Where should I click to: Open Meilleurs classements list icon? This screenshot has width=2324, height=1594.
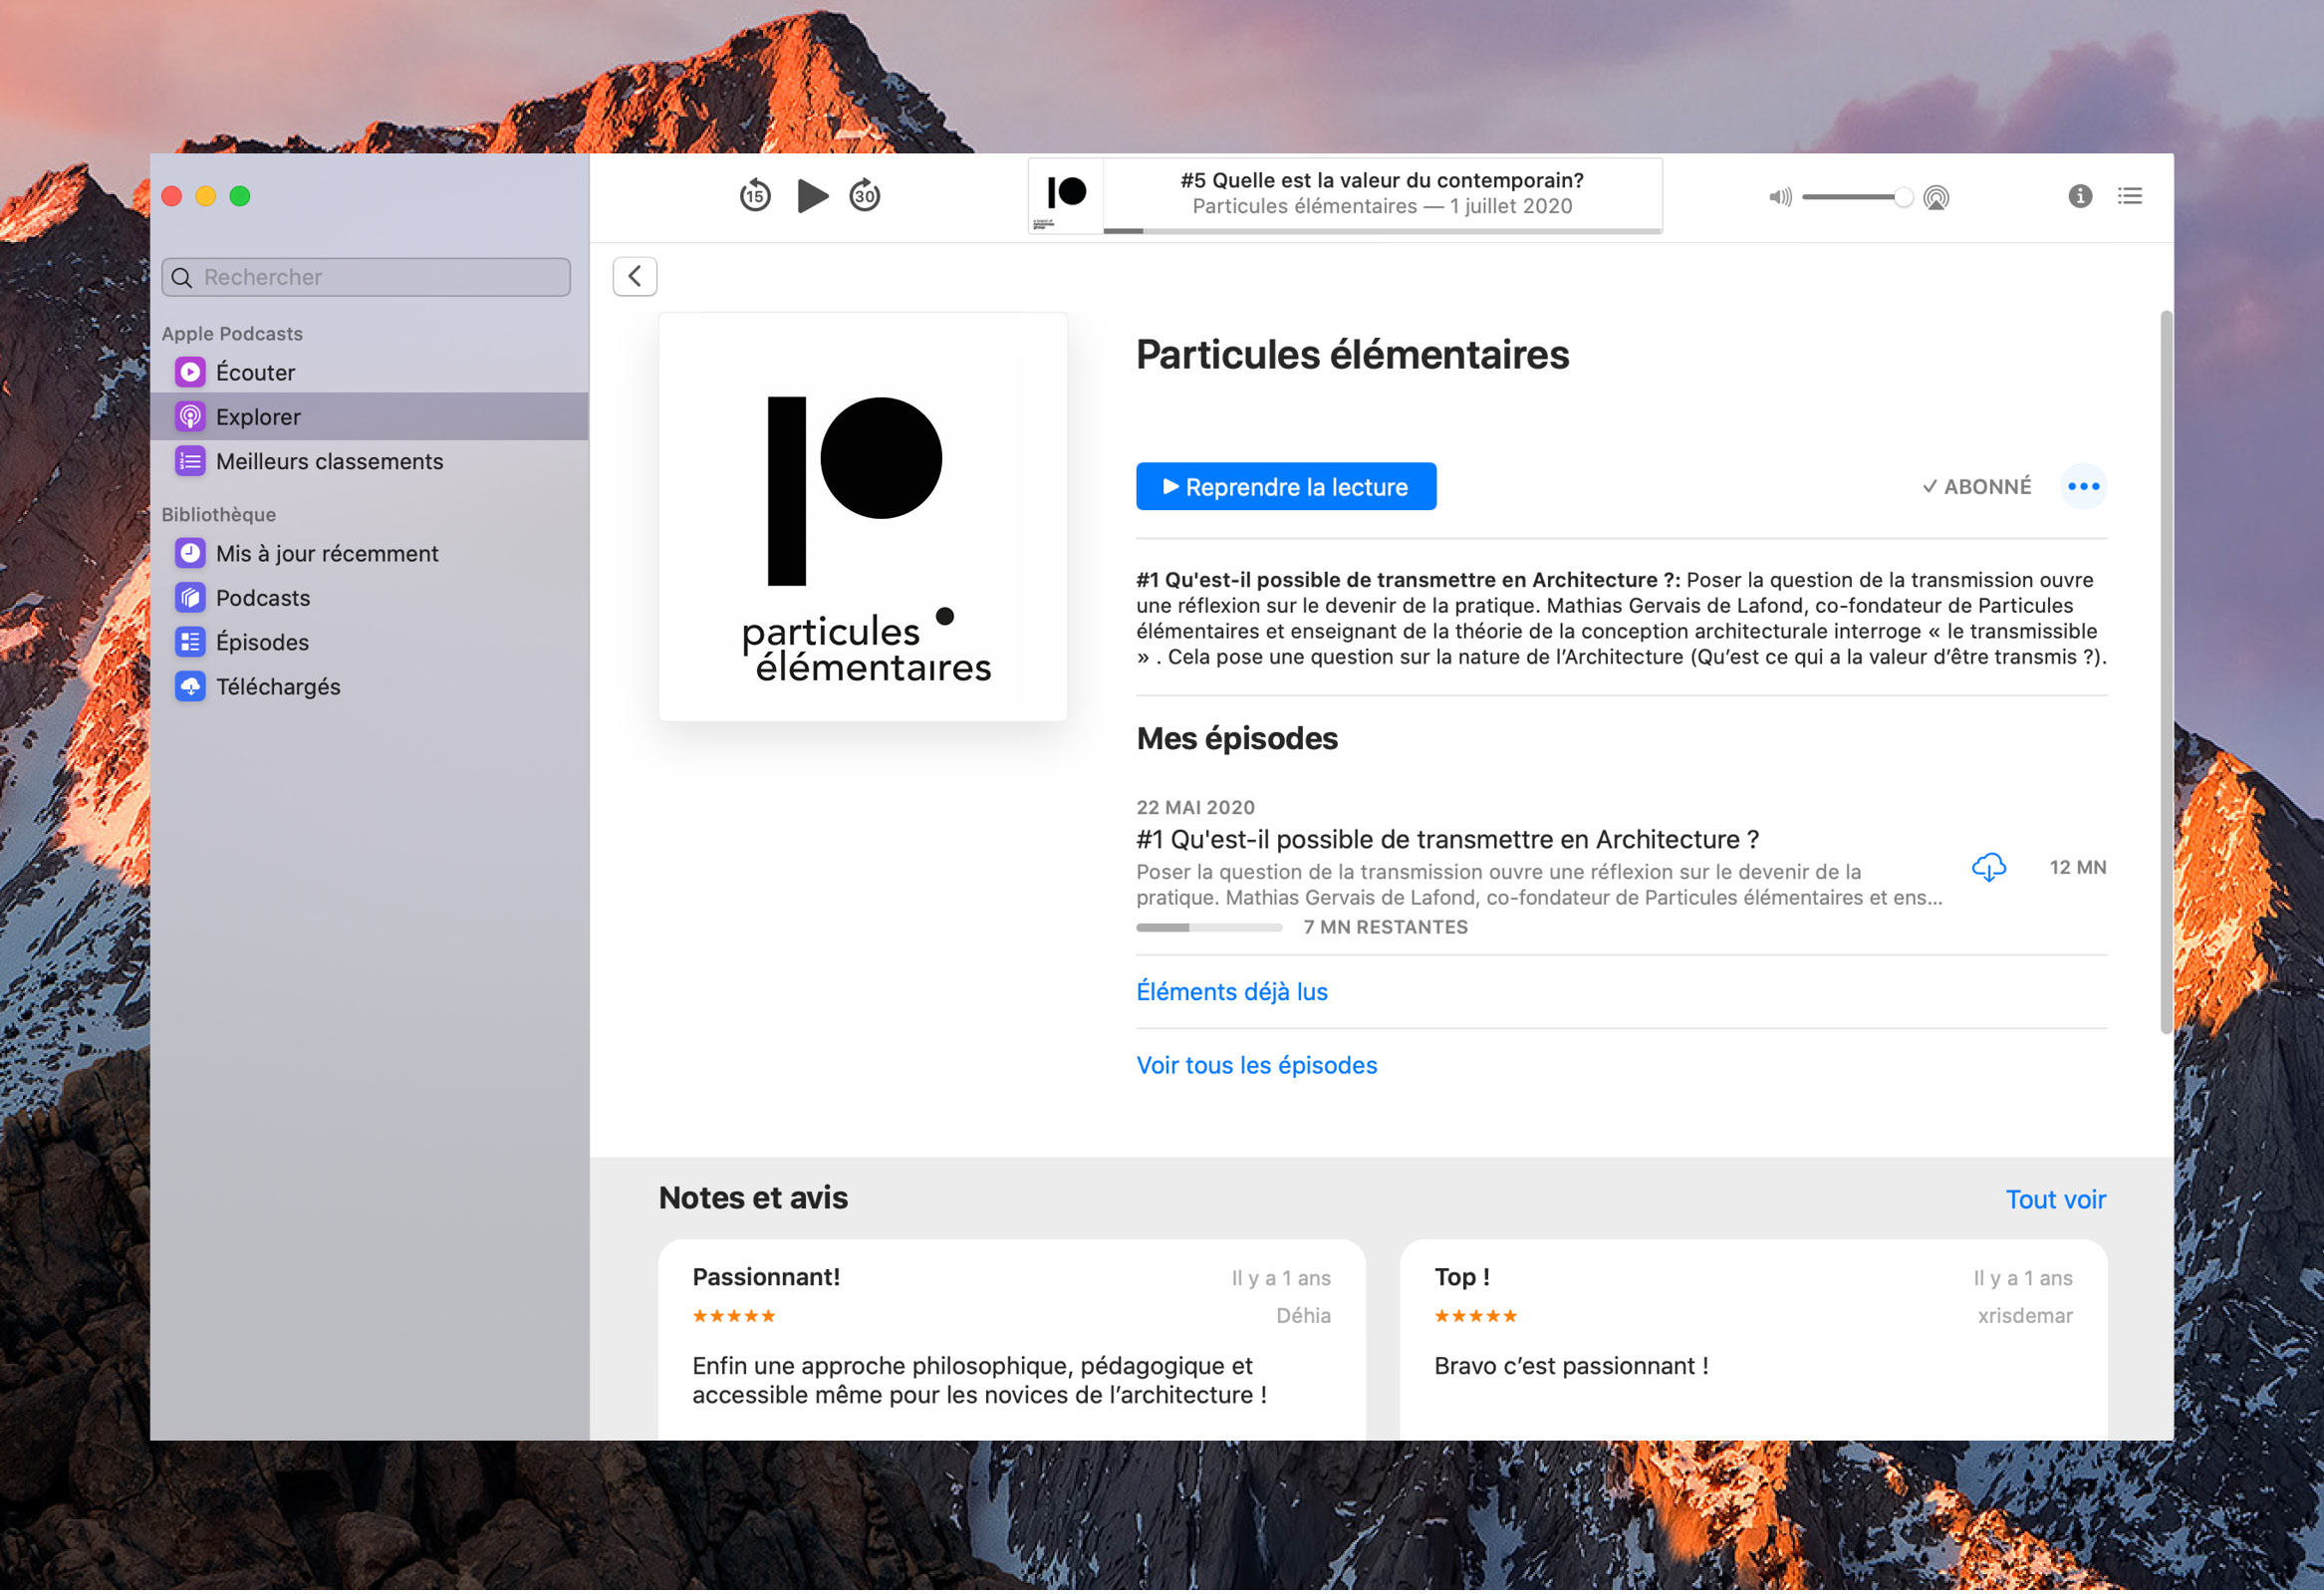tap(190, 461)
